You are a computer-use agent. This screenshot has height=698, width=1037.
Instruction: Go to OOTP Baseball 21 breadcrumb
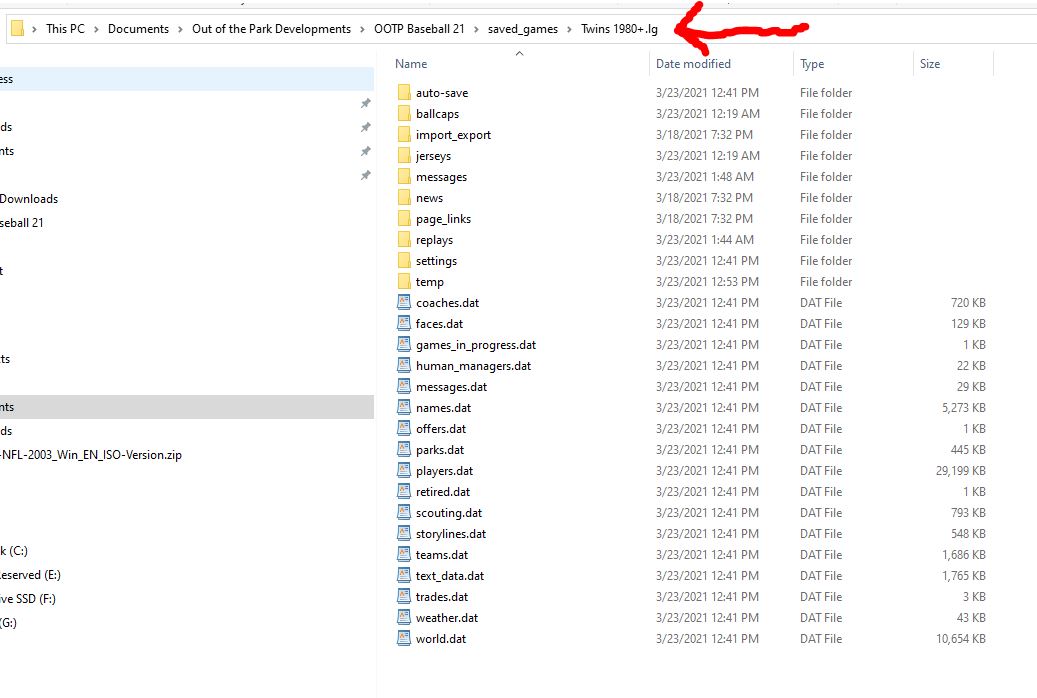coord(419,28)
